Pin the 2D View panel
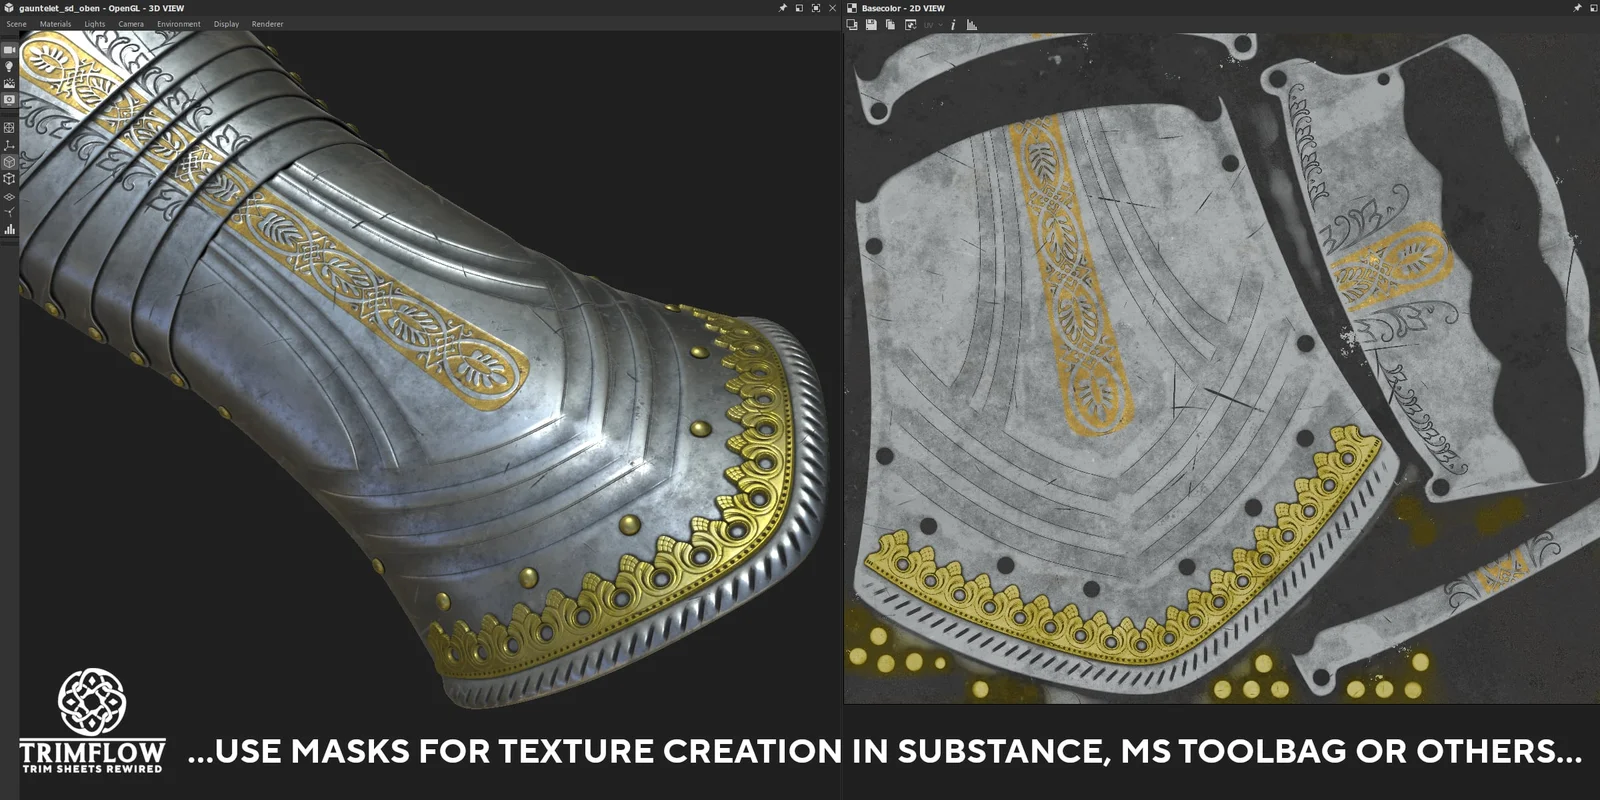Viewport: 1600px width, 800px height. pyautogui.click(x=1577, y=8)
